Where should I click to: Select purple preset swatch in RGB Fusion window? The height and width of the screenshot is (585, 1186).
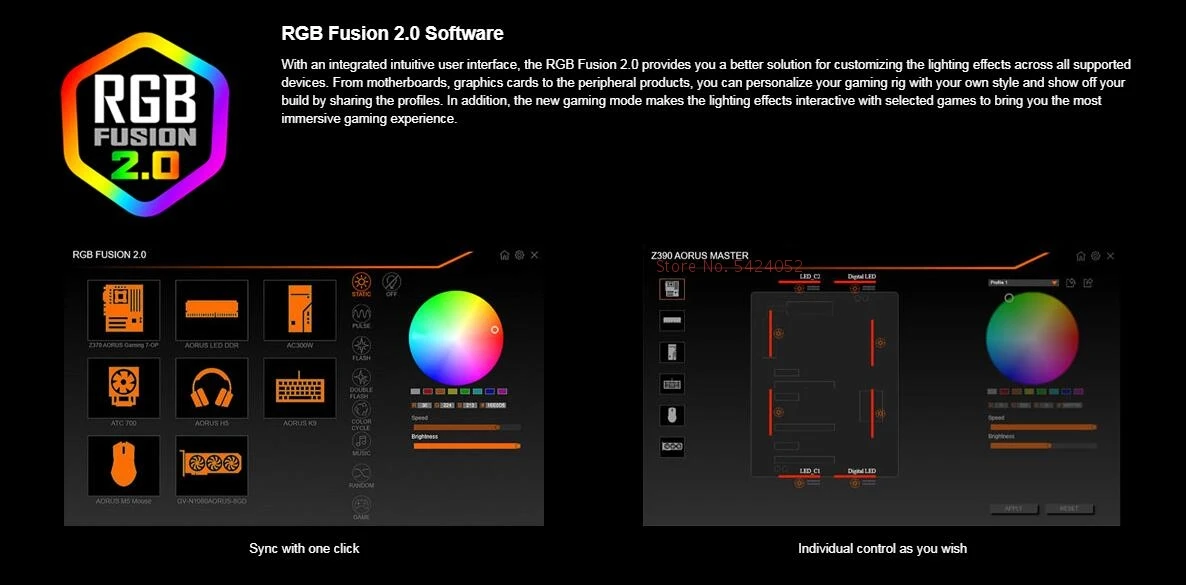click(x=502, y=392)
